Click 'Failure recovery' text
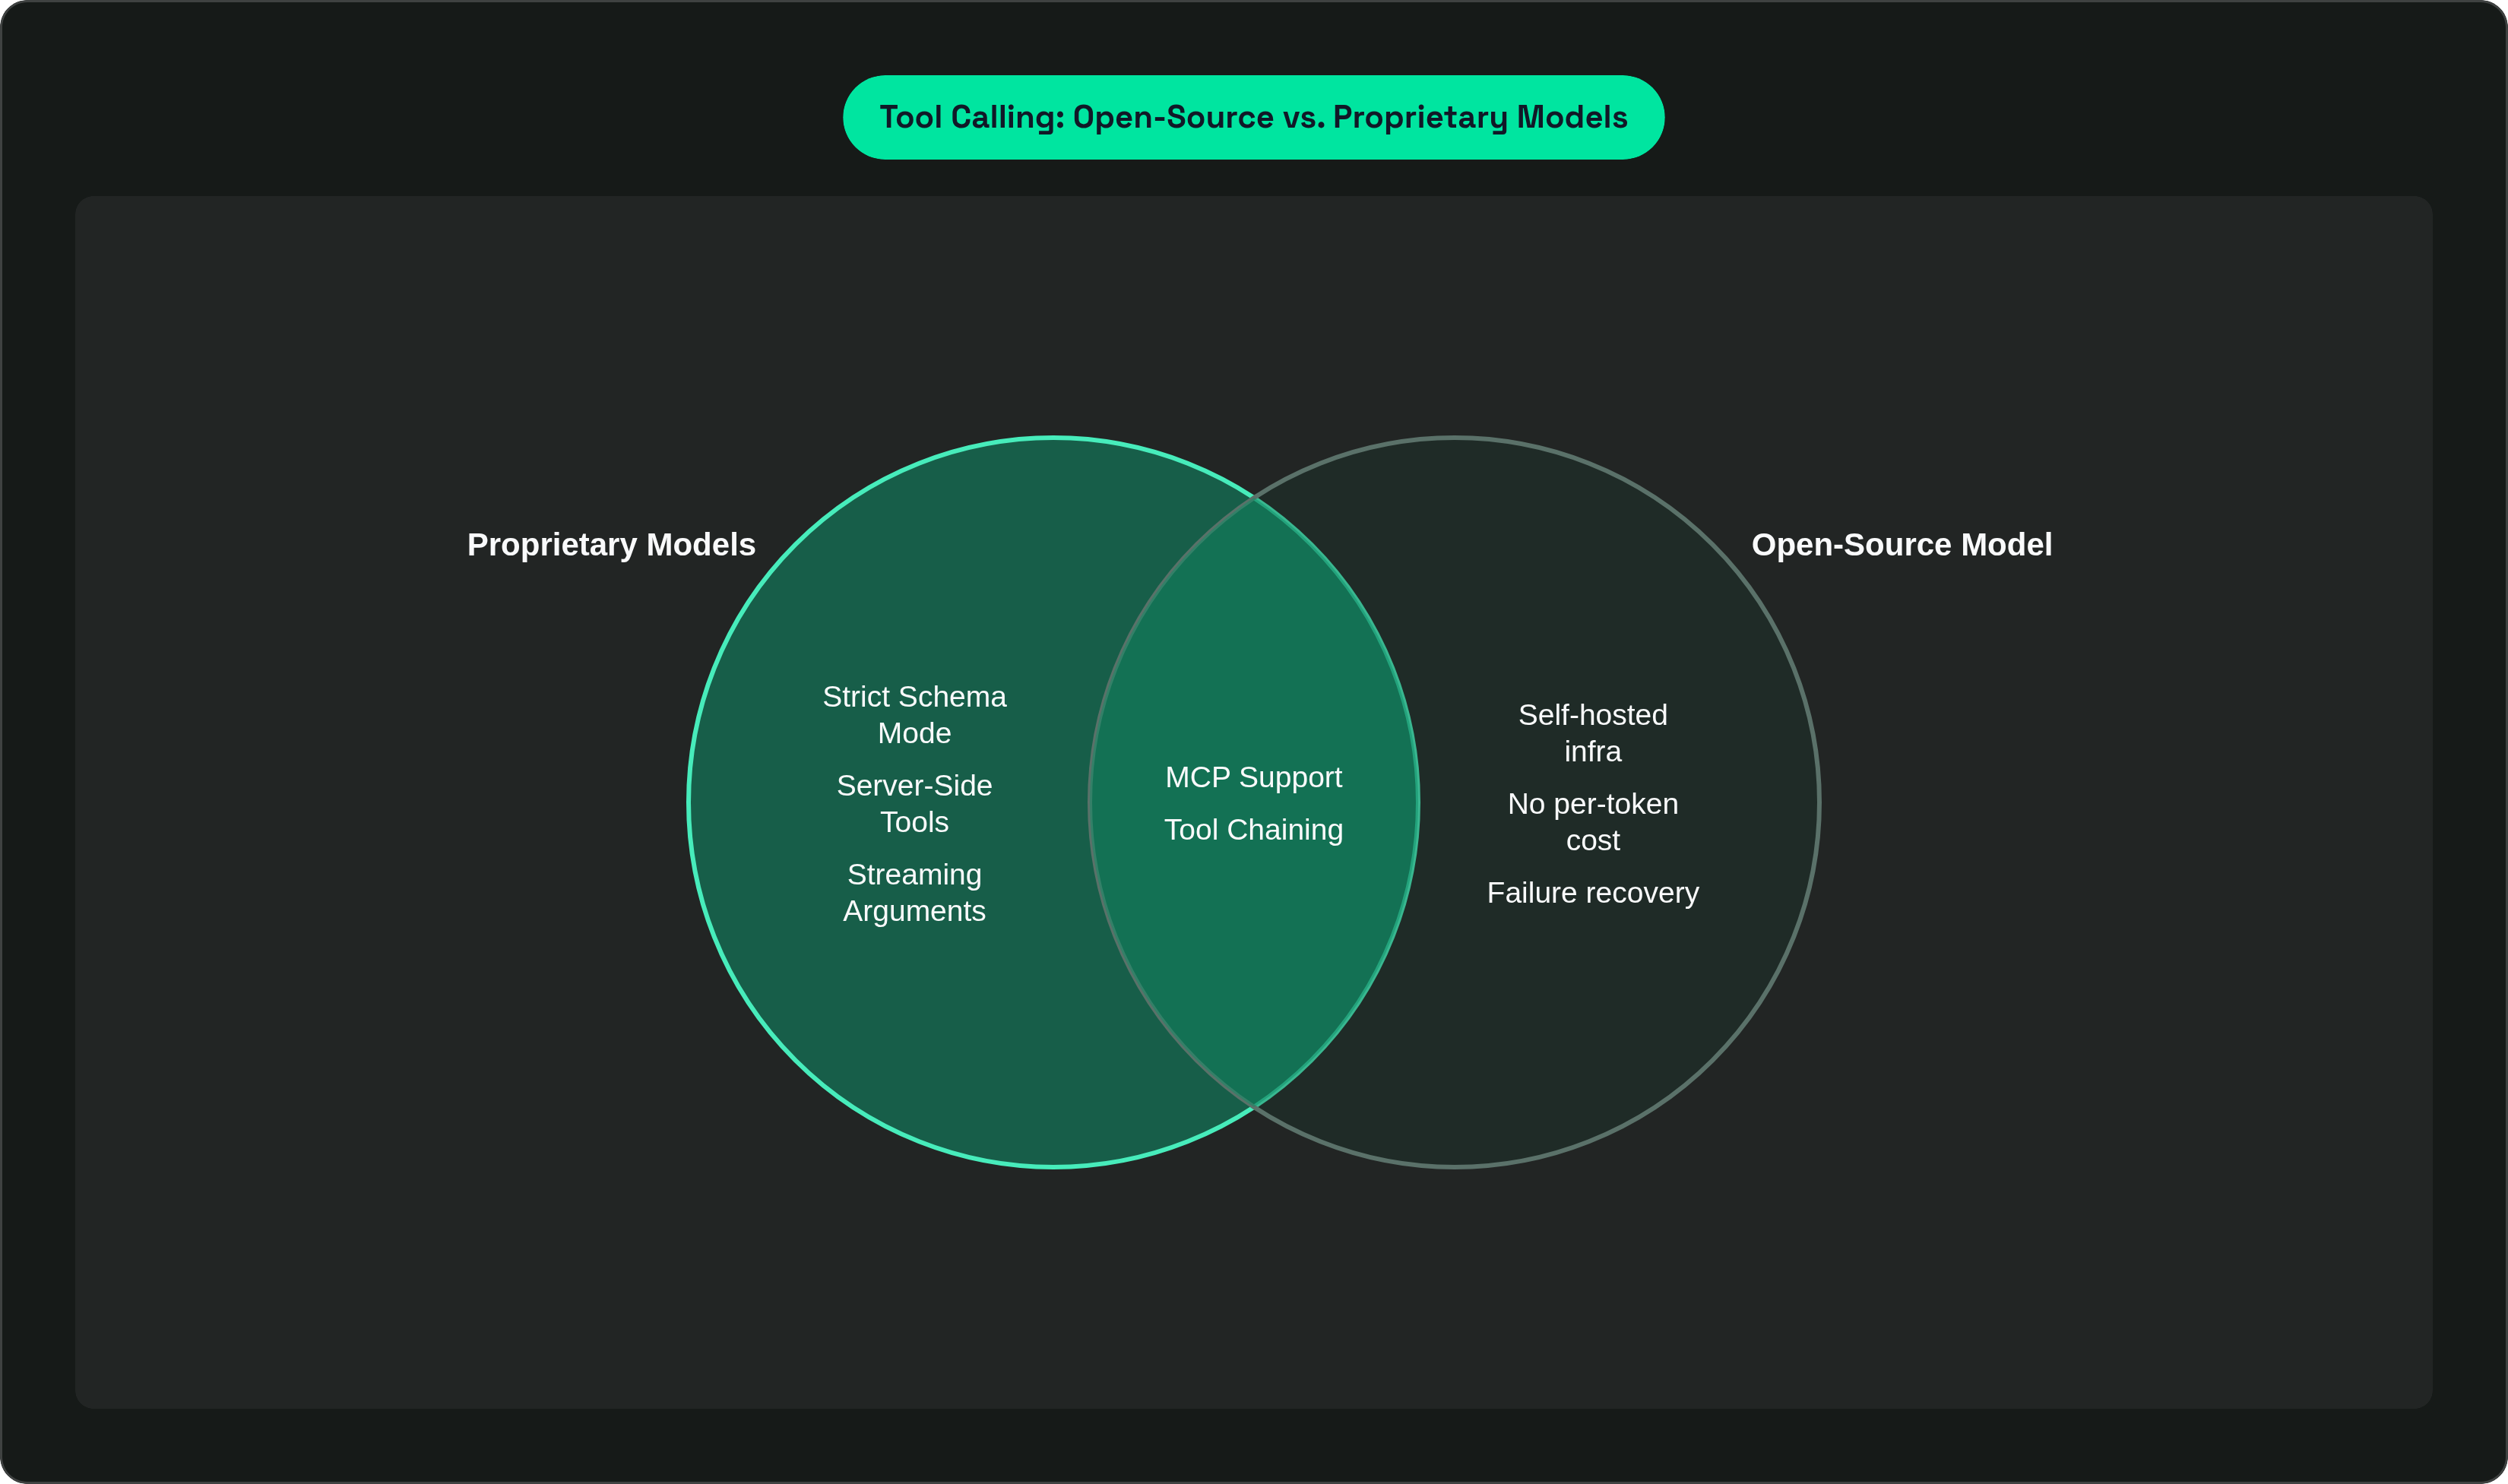 [x=1592, y=892]
